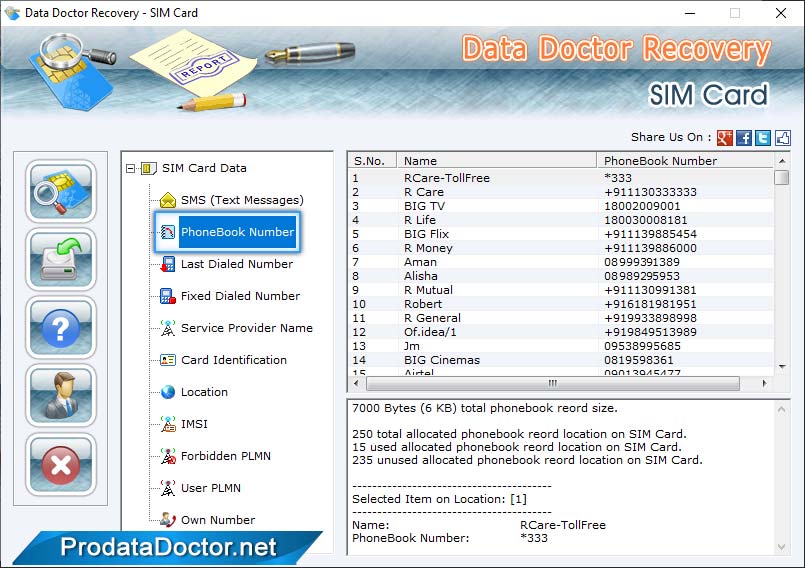Select the R Life contact row

point(561,220)
